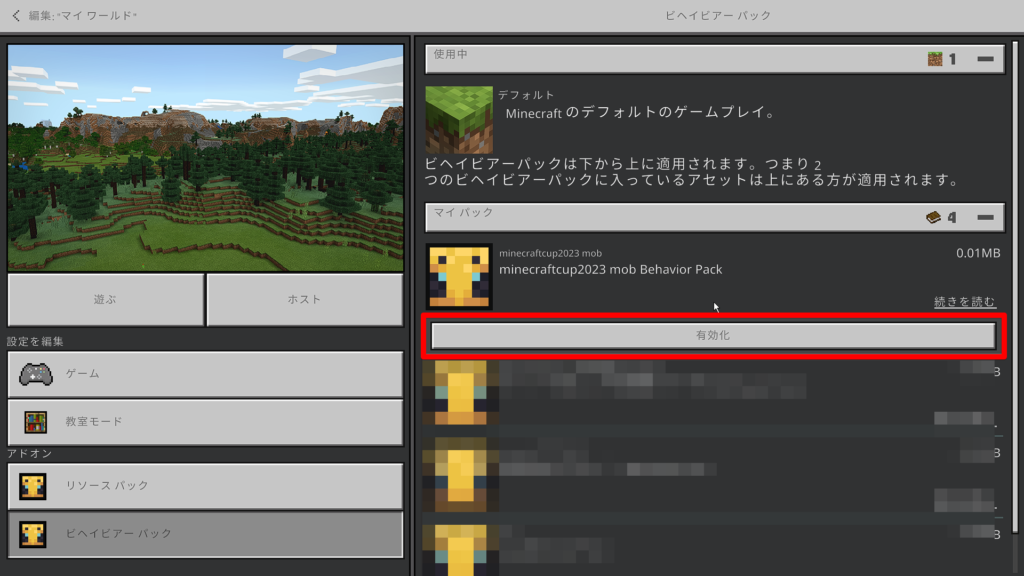Open the 教室モード settings tab
1024x576 pixels.
[x=205, y=422]
